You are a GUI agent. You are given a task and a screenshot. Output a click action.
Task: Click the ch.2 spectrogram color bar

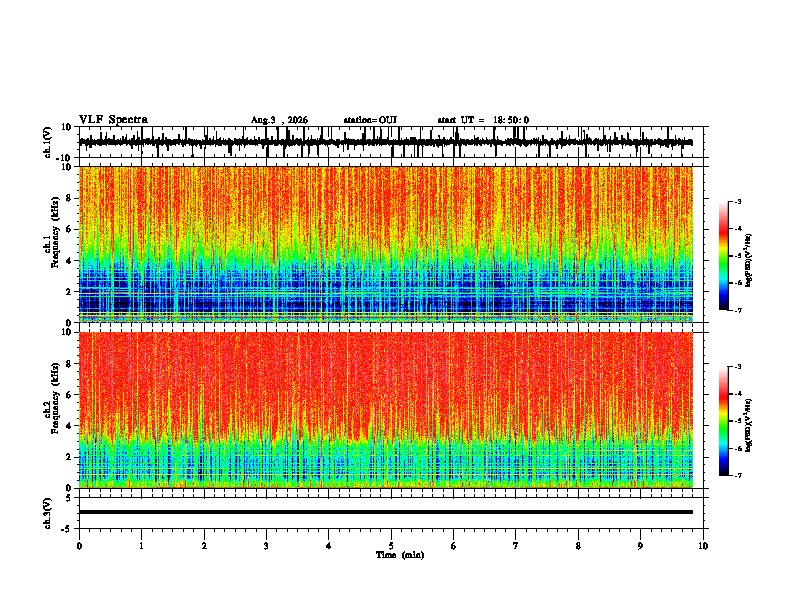click(723, 421)
